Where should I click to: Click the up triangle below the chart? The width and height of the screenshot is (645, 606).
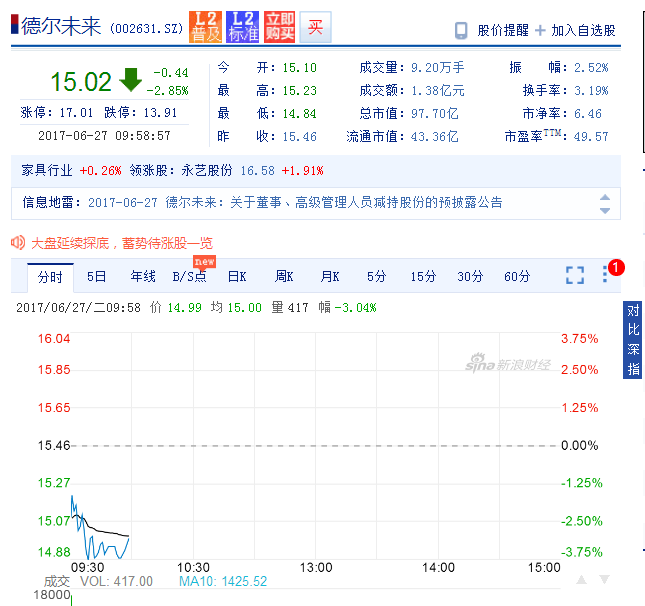(582, 580)
